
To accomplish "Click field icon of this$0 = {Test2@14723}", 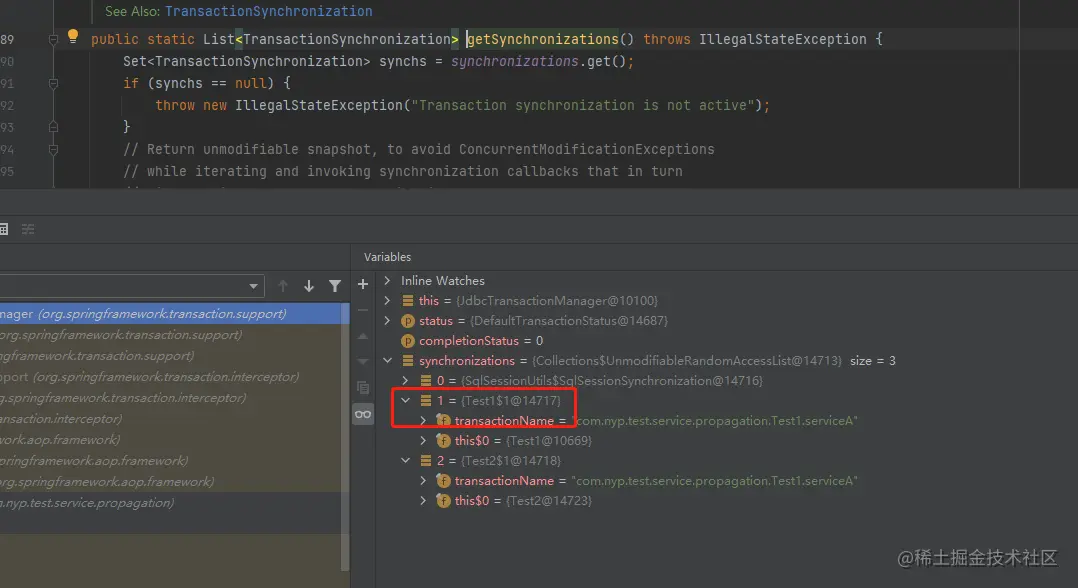I will pos(443,501).
